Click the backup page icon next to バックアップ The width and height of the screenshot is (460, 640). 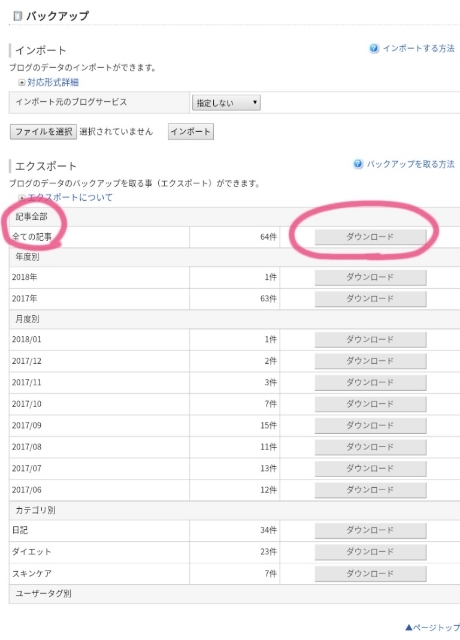click(x=17, y=16)
